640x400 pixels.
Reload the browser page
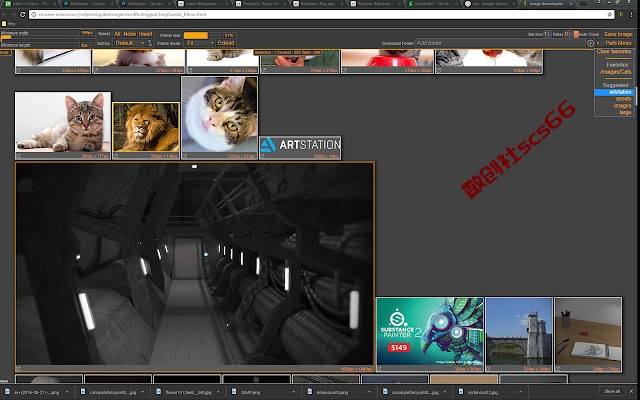[23, 15]
